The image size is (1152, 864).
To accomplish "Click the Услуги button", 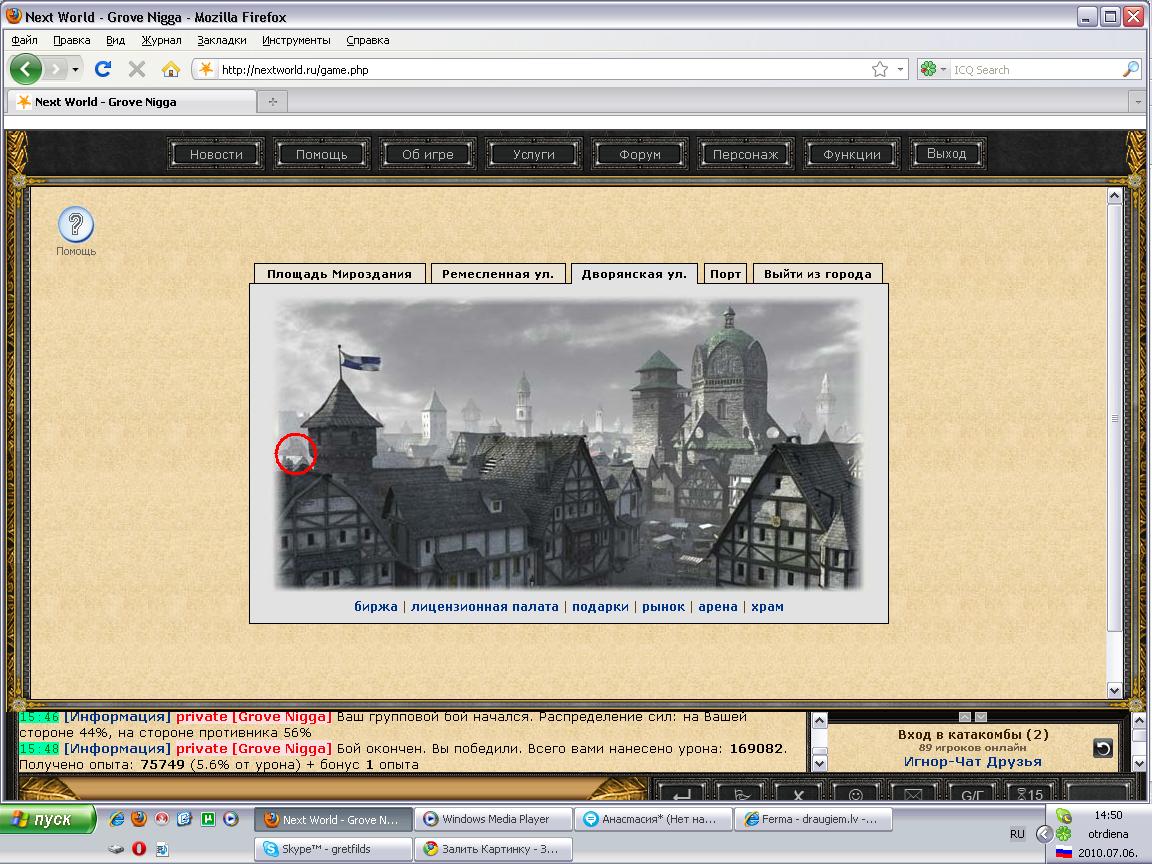I will click(533, 154).
